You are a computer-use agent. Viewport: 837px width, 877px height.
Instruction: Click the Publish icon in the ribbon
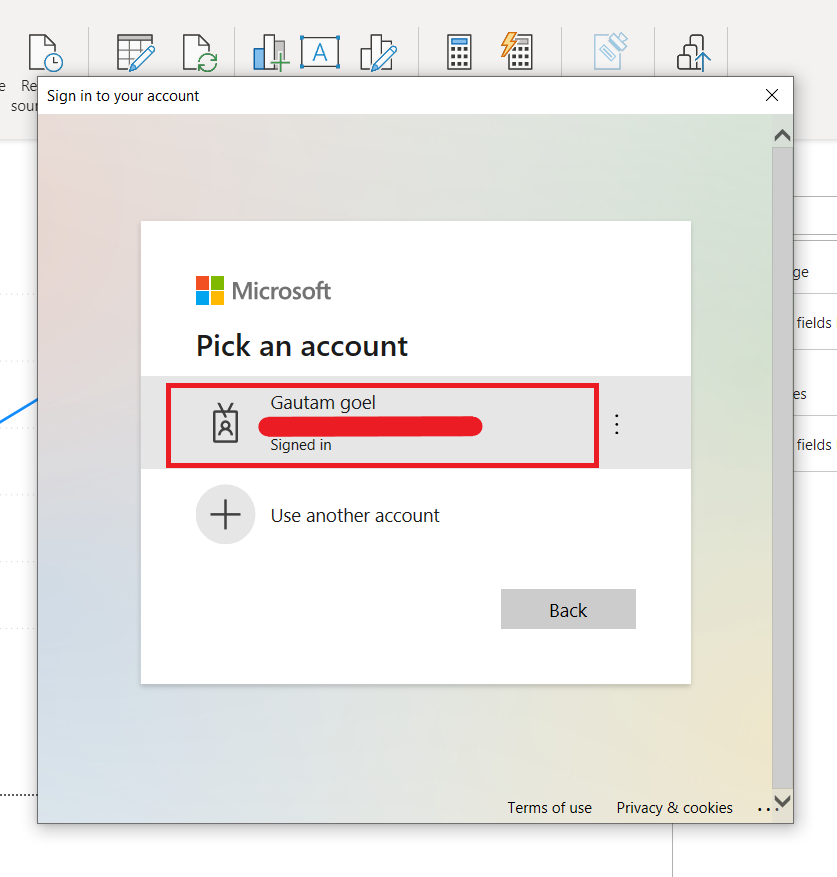(693, 53)
